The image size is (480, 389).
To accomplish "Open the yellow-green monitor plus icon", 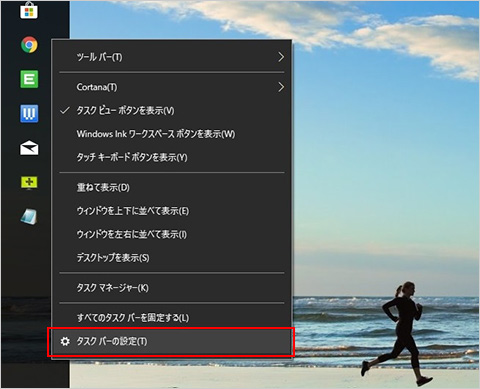I will coord(29,183).
